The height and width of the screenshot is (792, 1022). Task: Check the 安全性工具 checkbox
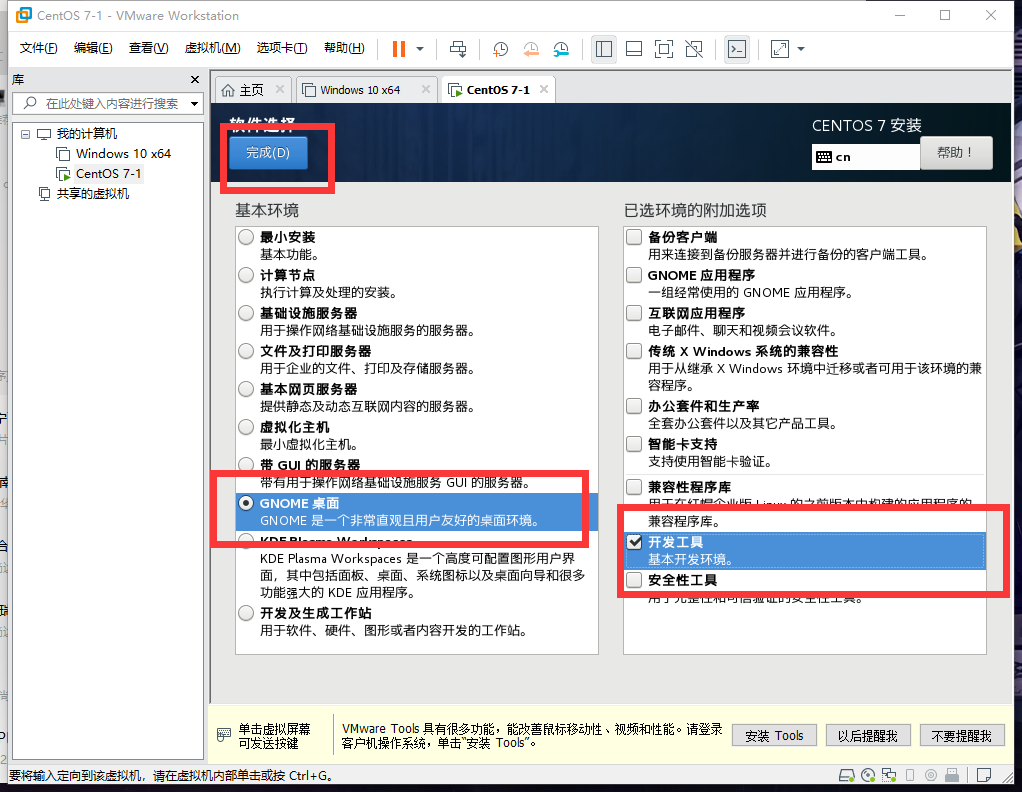[x=634, y=579]
